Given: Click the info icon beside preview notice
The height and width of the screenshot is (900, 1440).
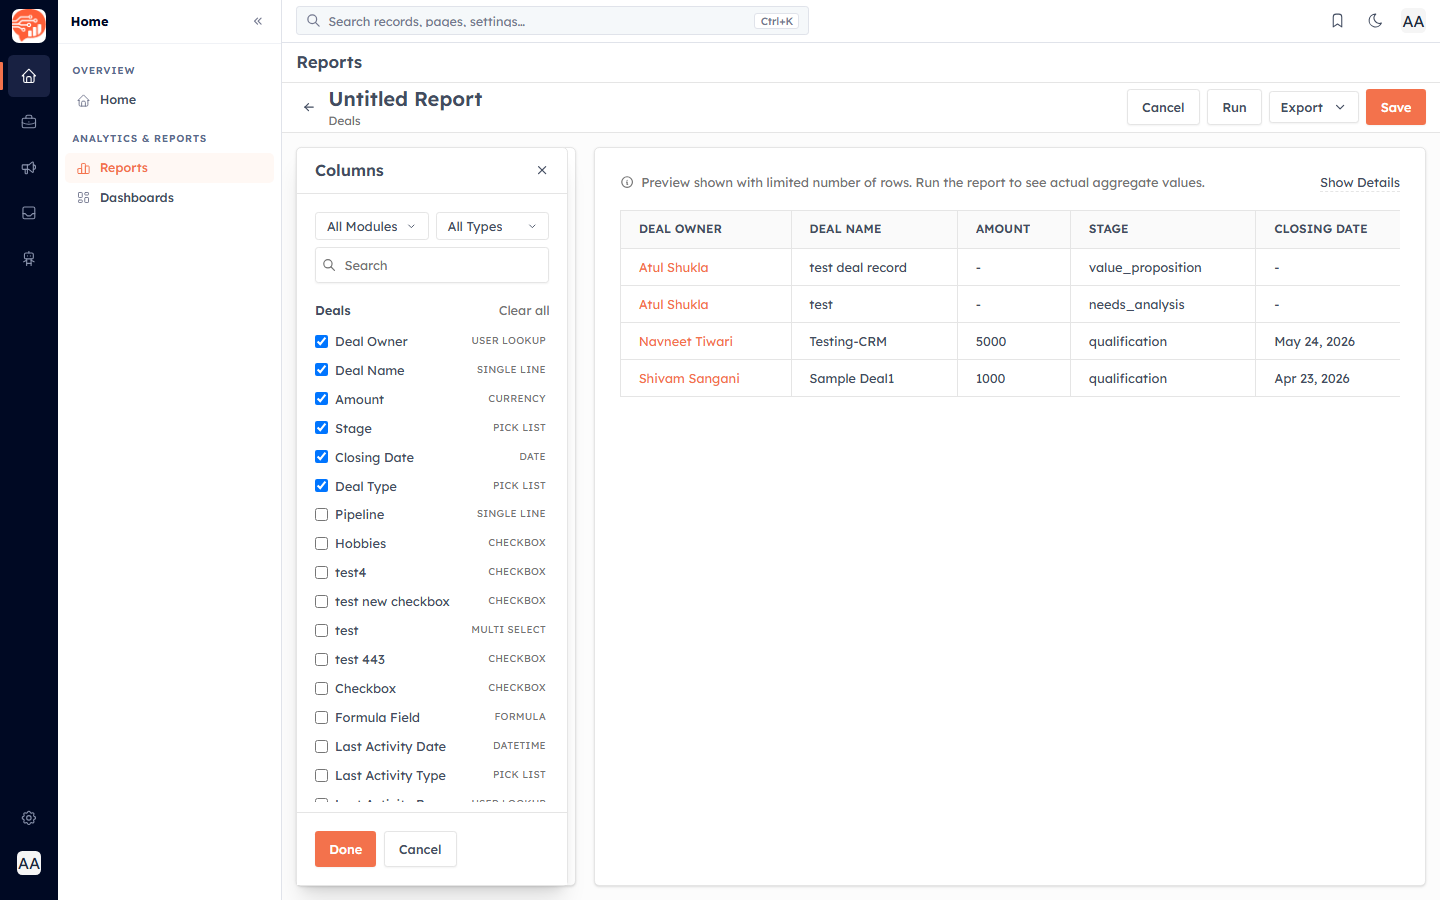Looking at the screenshot, I should 627,182.
